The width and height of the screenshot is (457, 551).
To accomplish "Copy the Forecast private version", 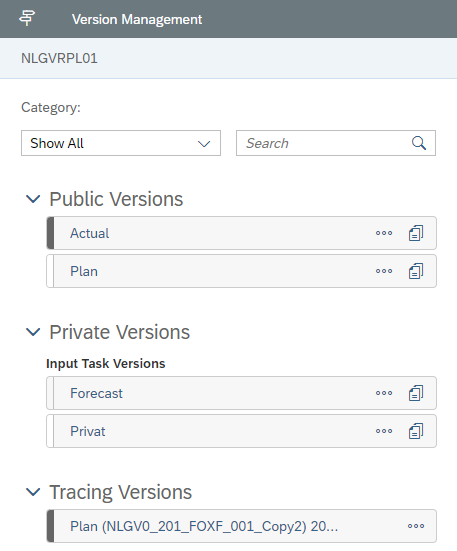I will [416, 393].
